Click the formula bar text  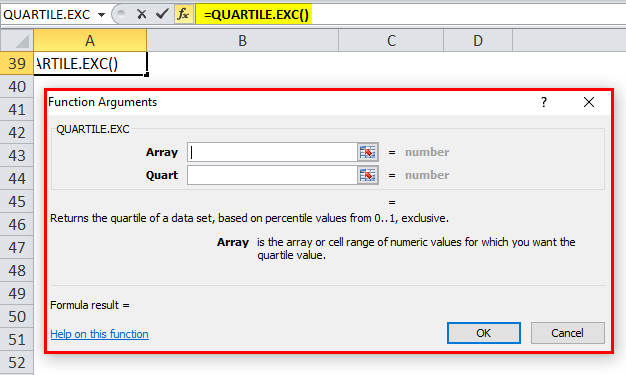(x=256, y=14)
